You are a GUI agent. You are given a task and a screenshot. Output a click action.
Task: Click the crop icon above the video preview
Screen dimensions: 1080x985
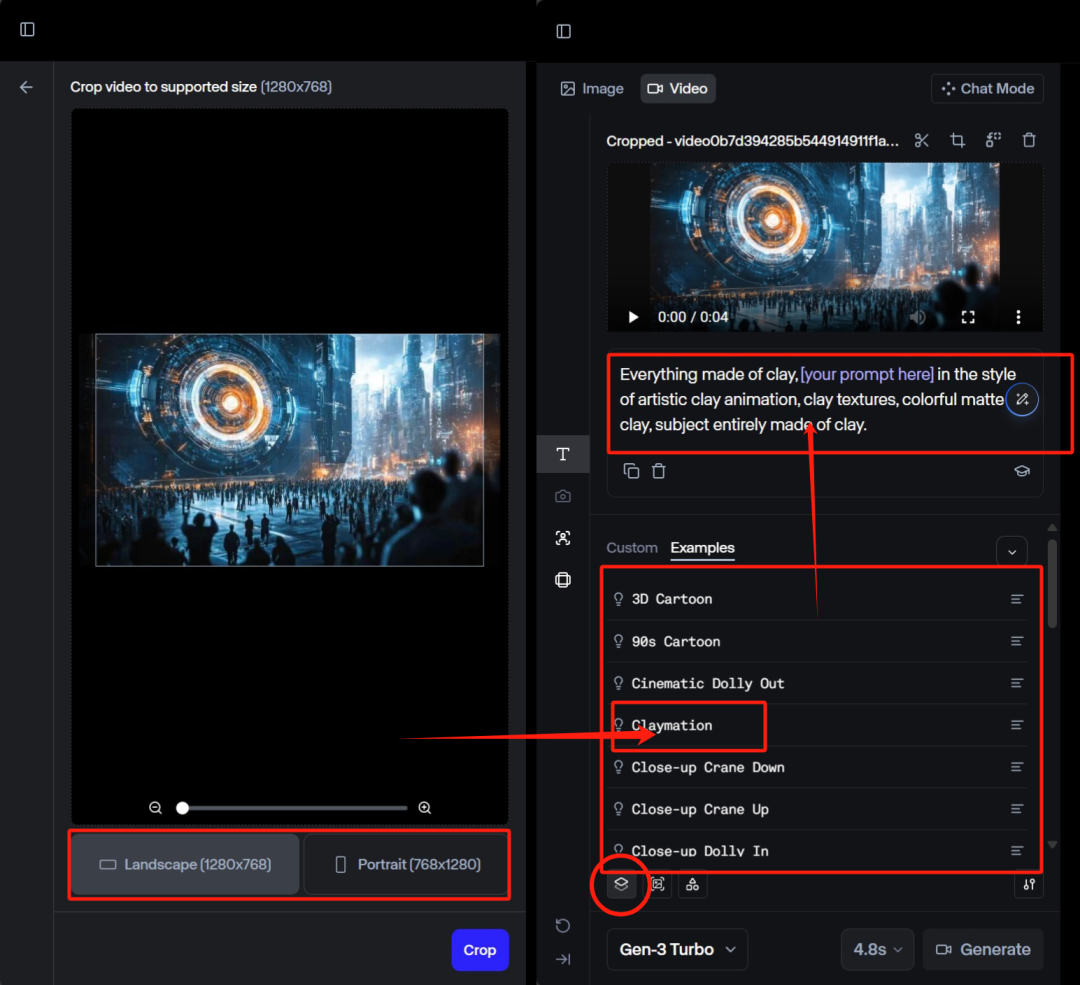[957, 141]
